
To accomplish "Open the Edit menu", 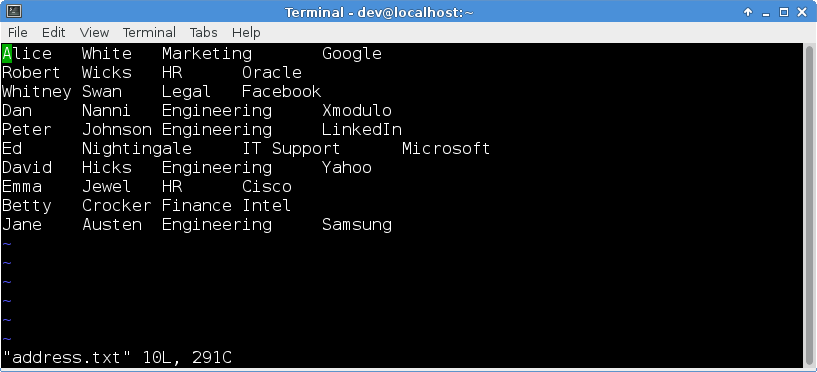I will [x=54, y=32].
